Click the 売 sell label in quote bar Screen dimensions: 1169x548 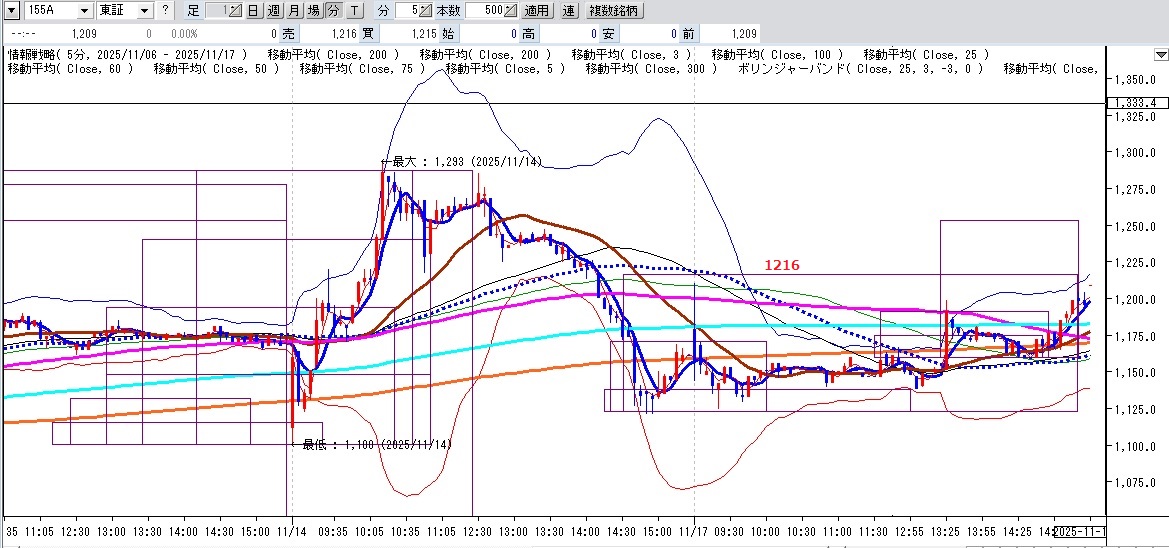coord(288,34)
